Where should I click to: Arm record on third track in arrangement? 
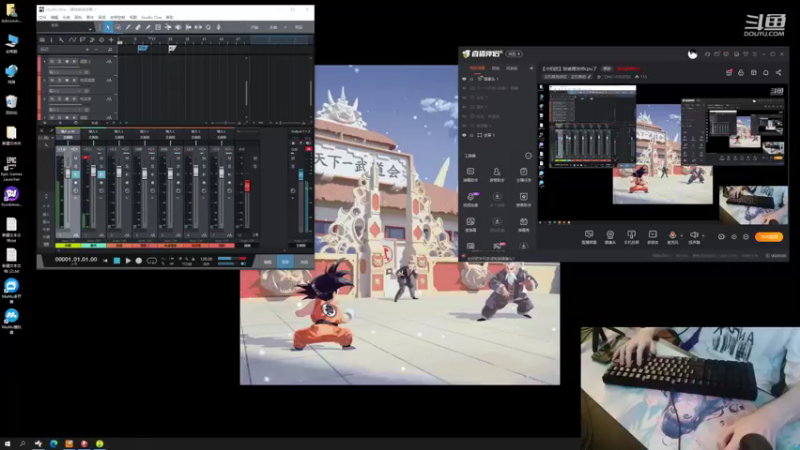click(x=67, y=99)
